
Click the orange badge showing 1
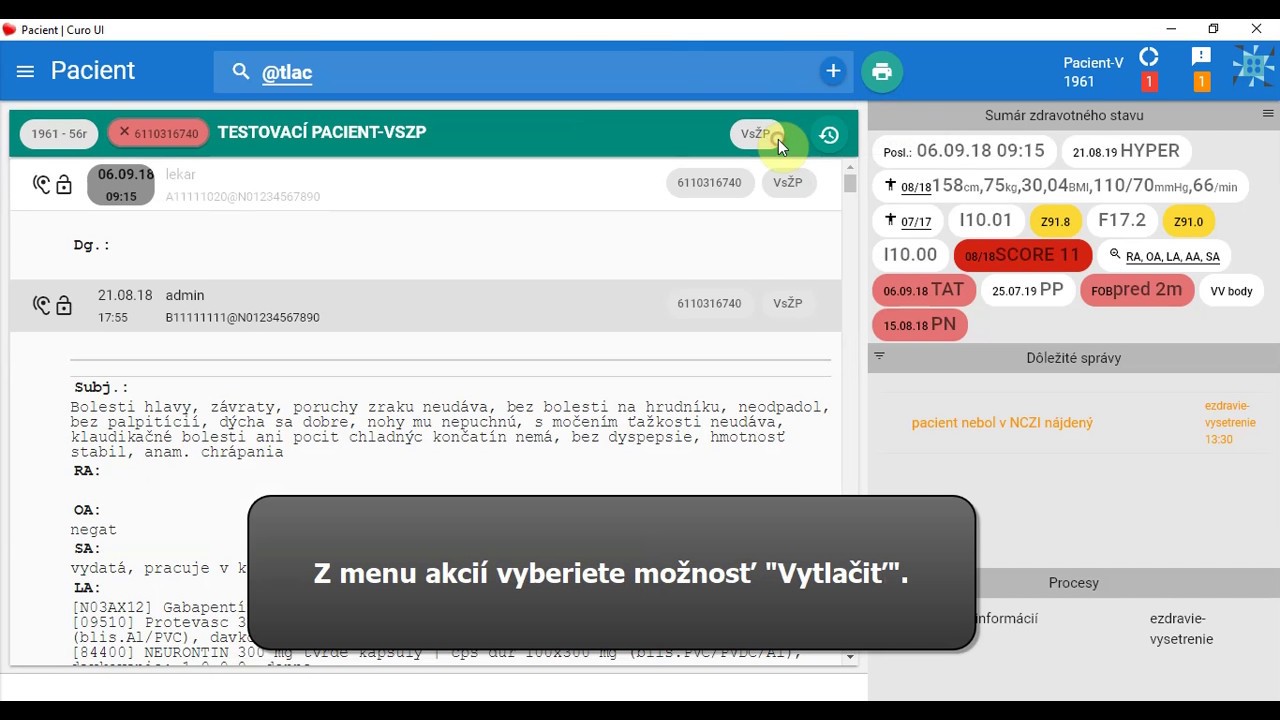click(x=1202, y=82)
